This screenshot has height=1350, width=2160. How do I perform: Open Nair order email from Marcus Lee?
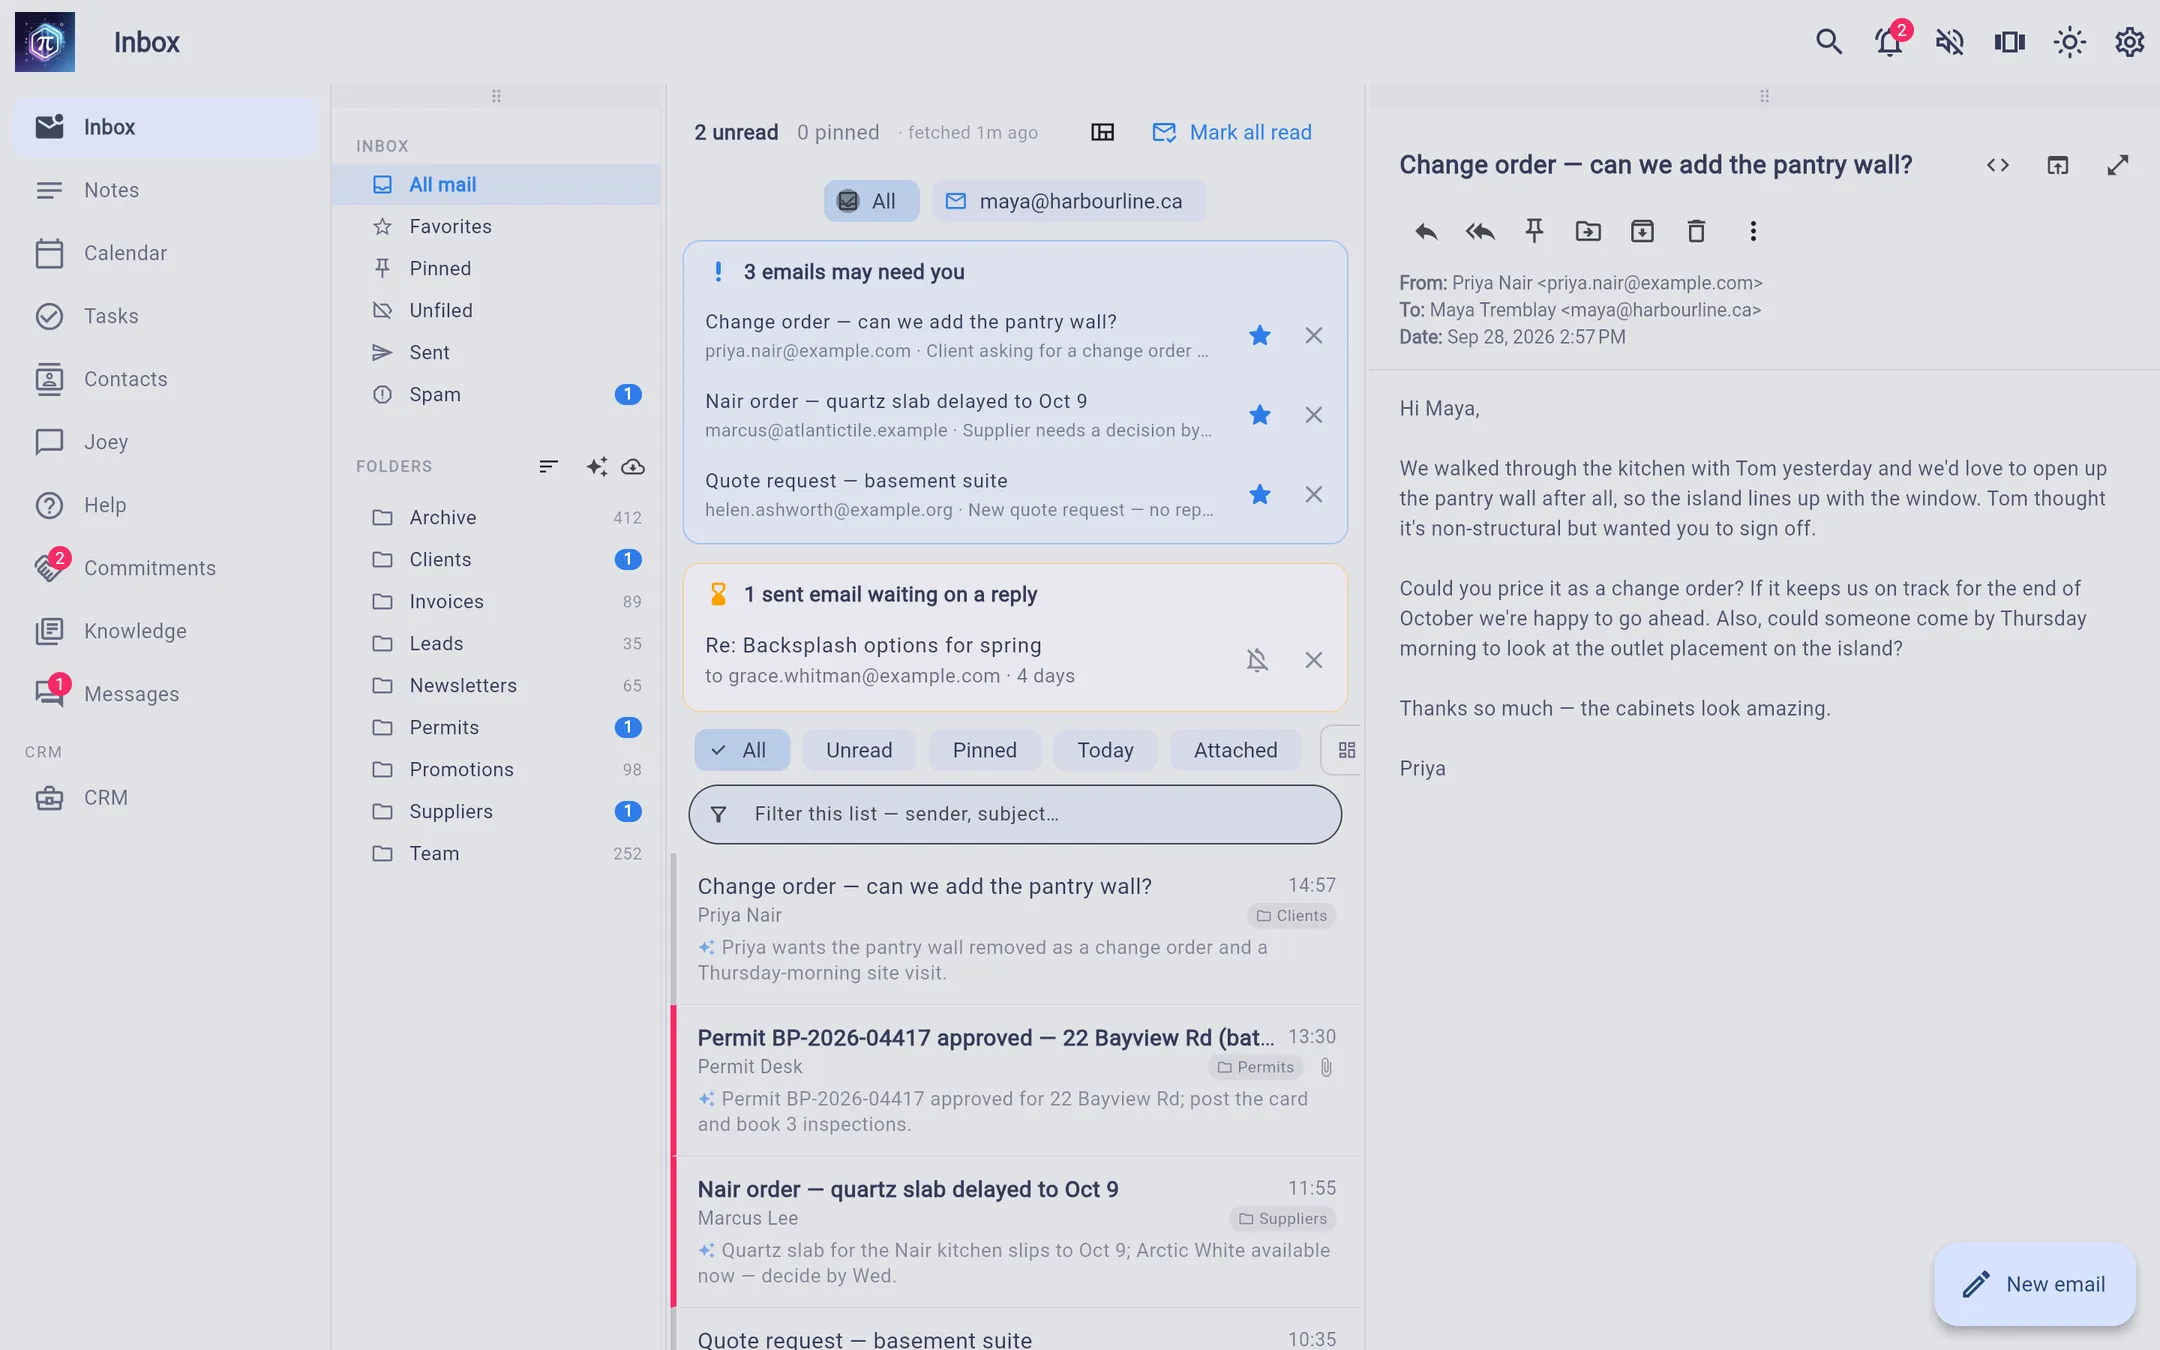(1016, 1232)
